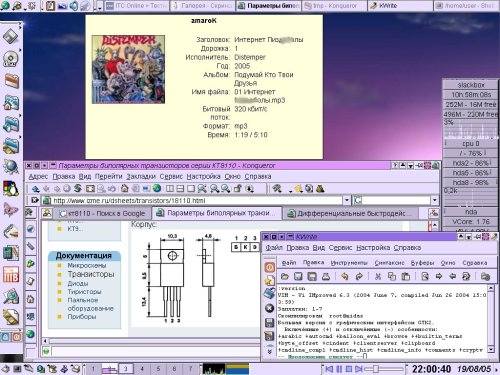
Task: Click the save file icon in Vim toolbar
Action: coord(298,276)
